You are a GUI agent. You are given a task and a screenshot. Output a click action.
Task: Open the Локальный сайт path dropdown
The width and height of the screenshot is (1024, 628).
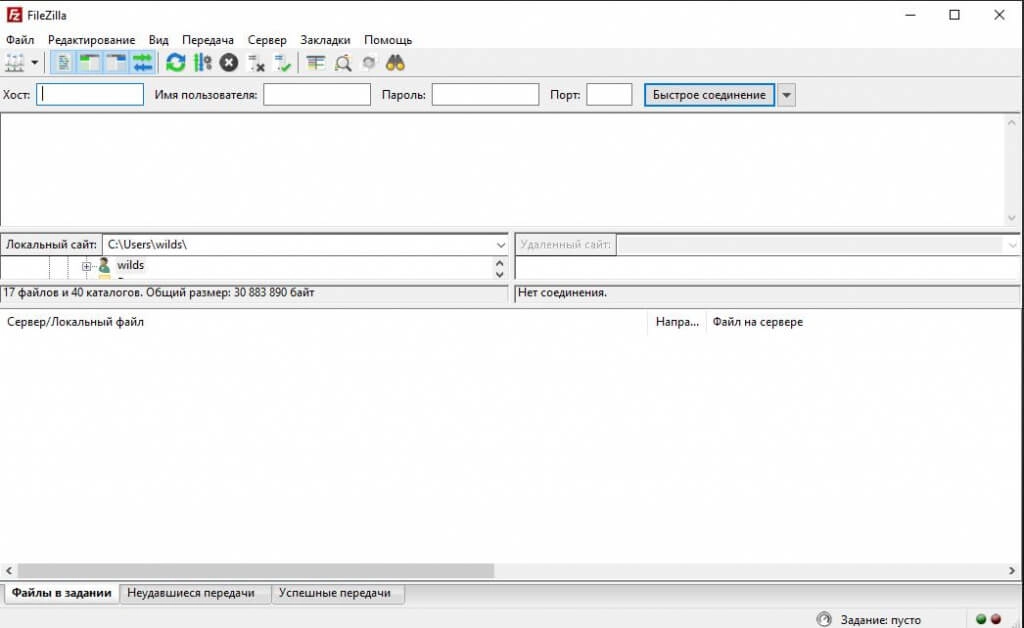pos(500,245)
